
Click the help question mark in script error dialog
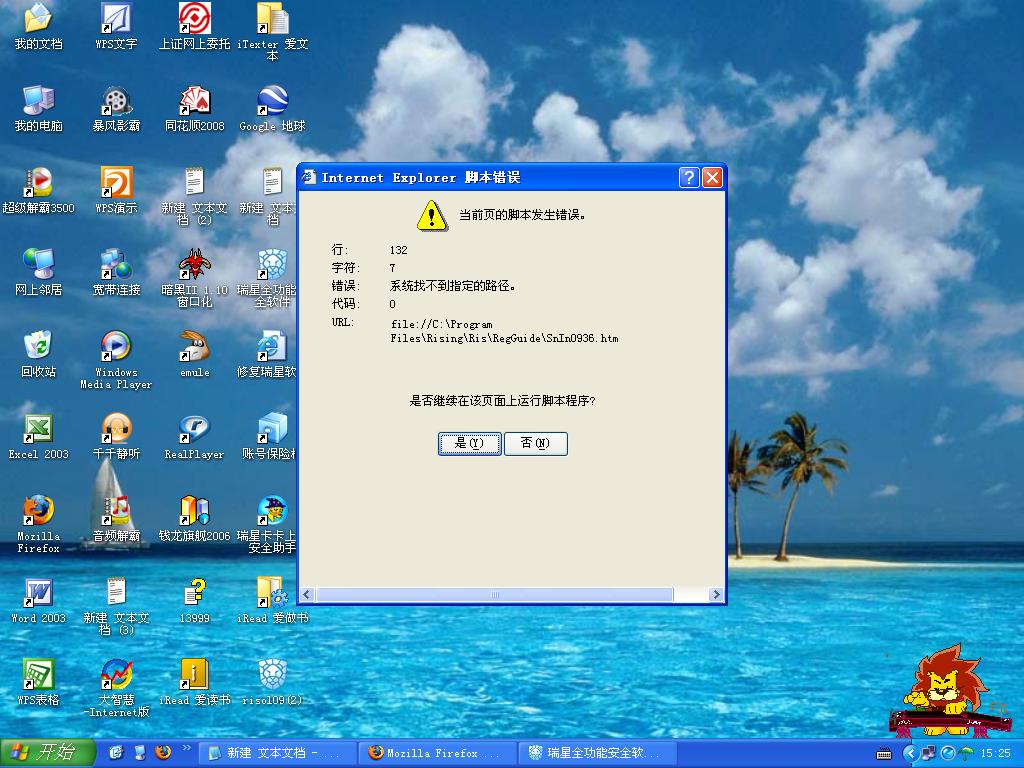689,178
